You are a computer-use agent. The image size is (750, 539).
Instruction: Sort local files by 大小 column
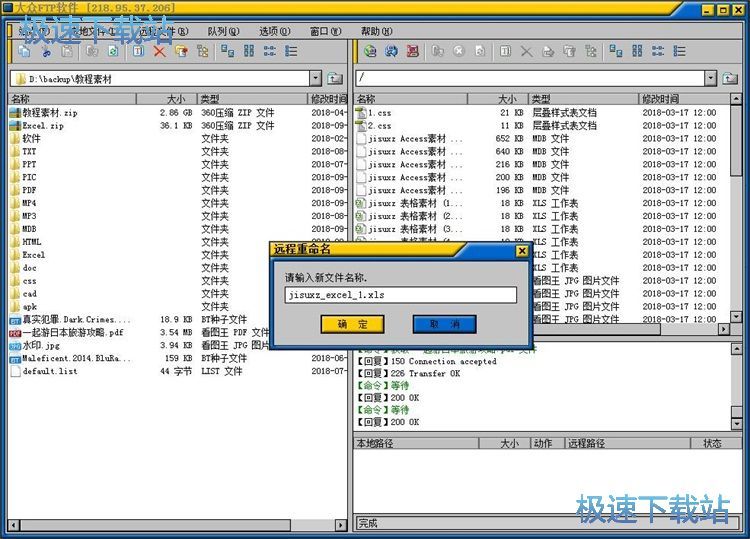click(167, 99)
